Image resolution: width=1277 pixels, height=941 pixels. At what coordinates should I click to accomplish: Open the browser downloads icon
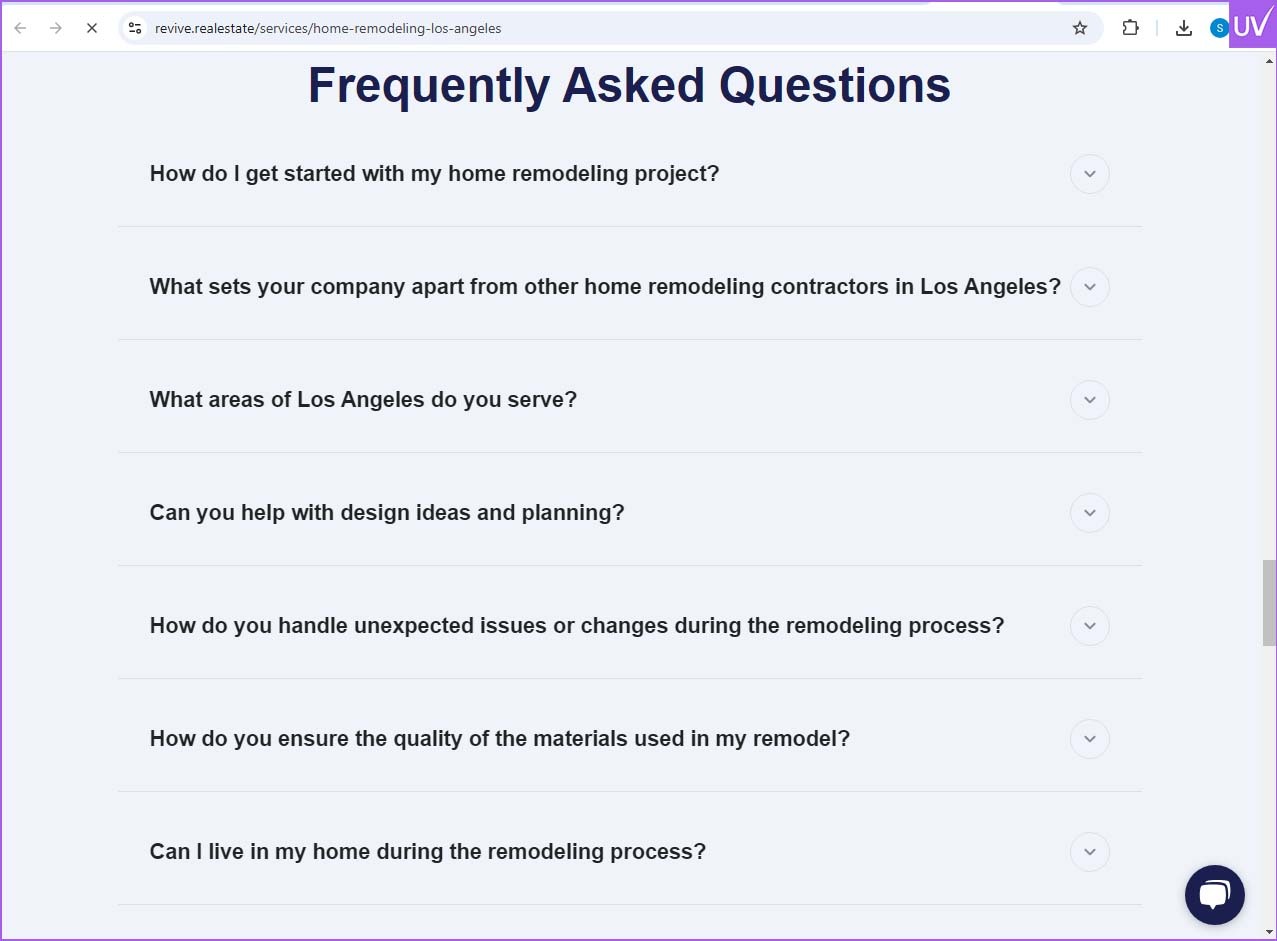click(x=1184, y=28)
